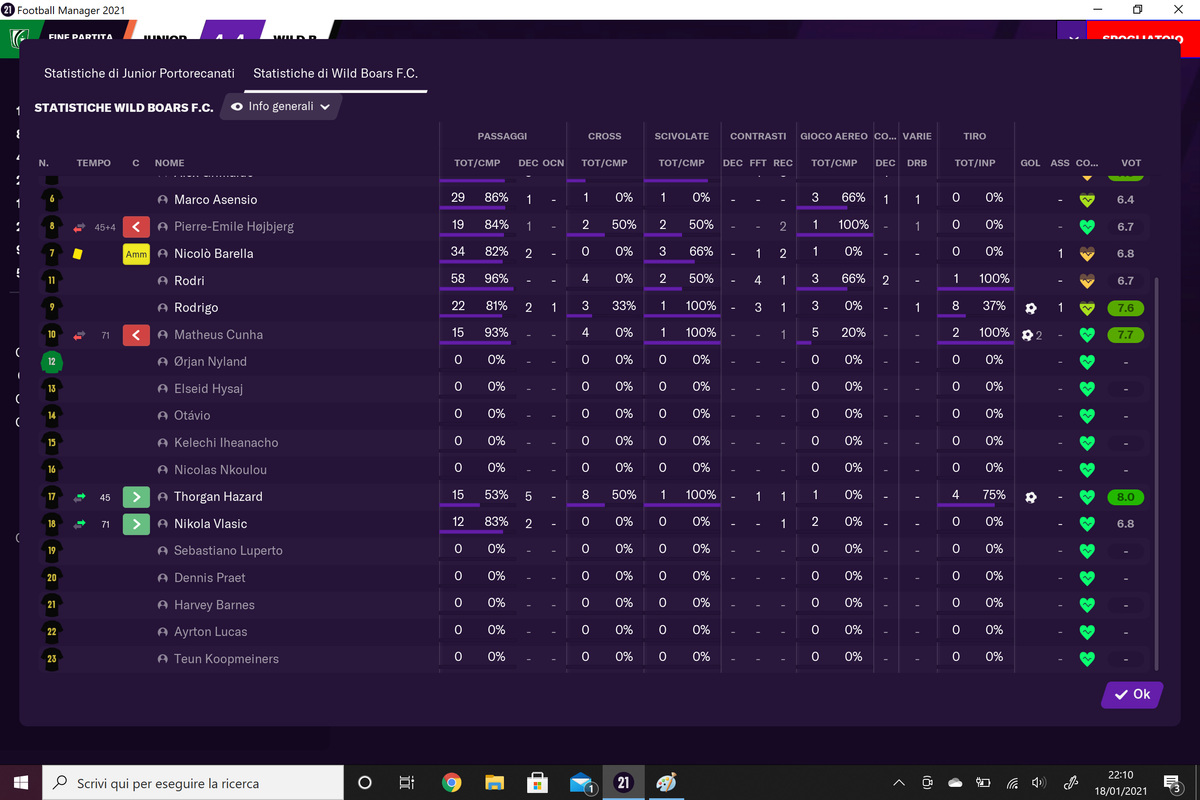
Task: Click substitution arrows icon for Vlasic row
Action: (80, 524)
